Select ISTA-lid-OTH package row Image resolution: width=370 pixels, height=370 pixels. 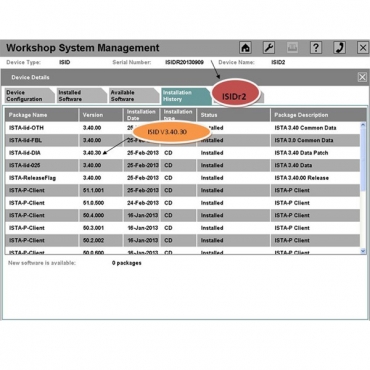[183, 128]
